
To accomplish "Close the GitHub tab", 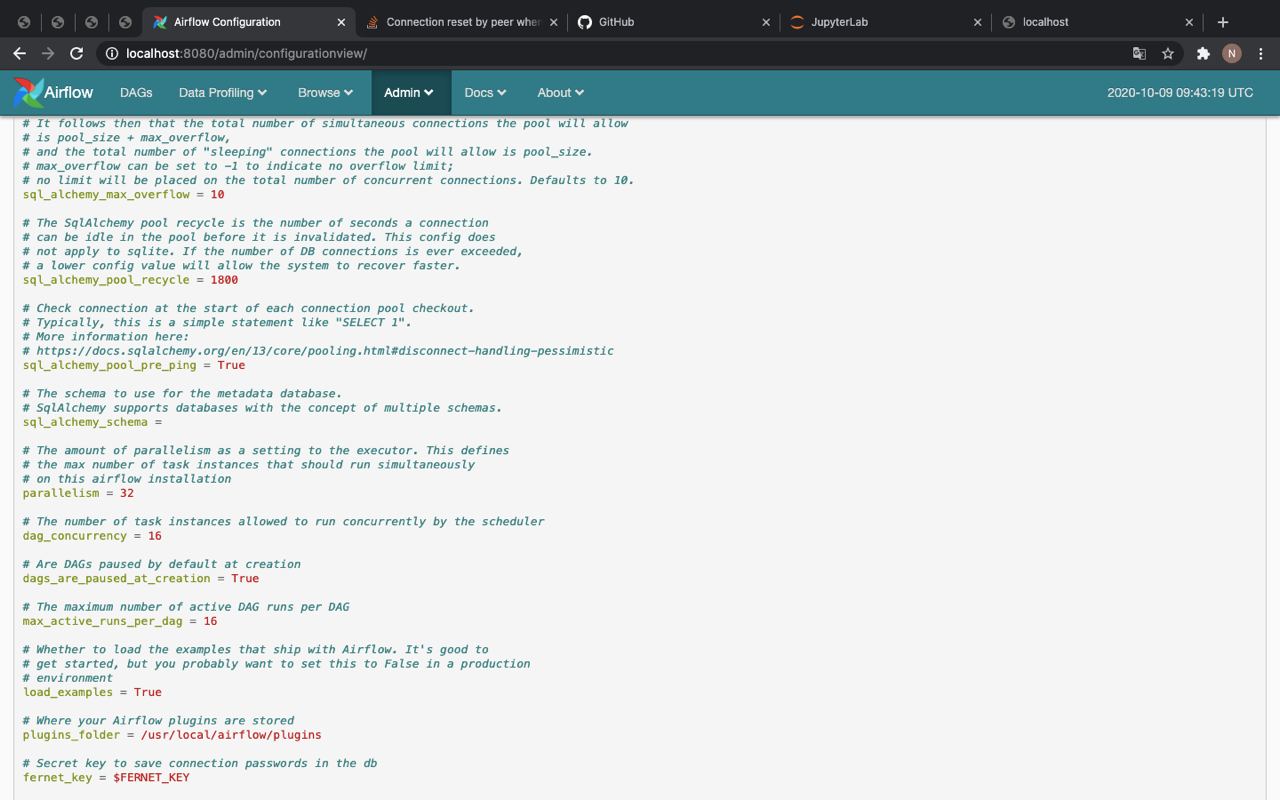I will pos(766,22).
